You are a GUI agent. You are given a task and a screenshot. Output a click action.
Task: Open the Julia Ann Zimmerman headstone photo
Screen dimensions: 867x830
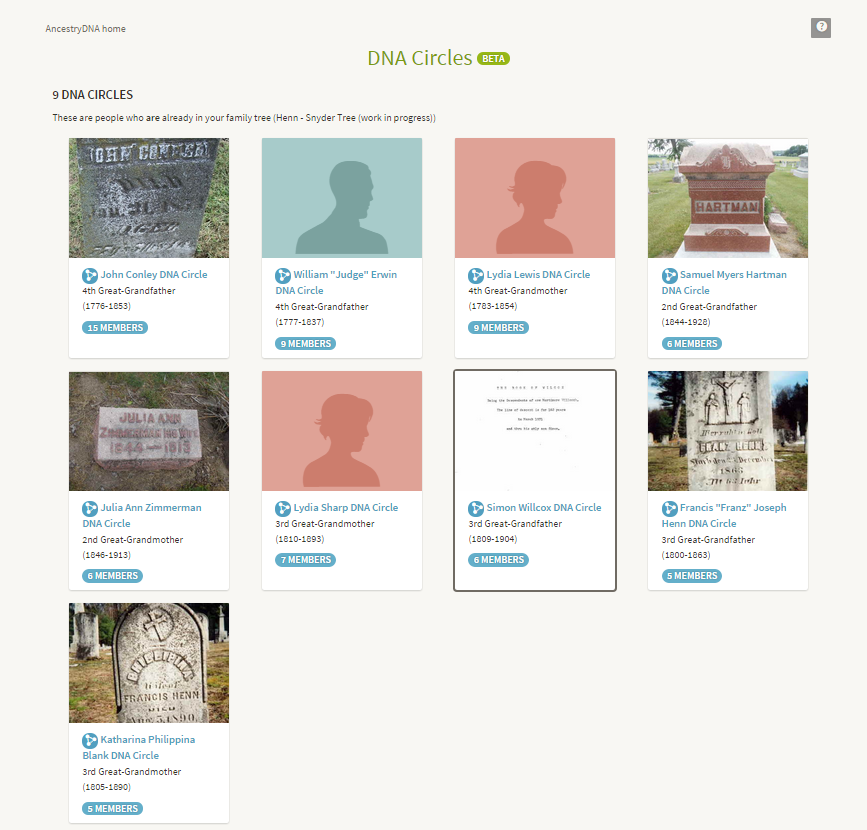[x=149, y=431]
